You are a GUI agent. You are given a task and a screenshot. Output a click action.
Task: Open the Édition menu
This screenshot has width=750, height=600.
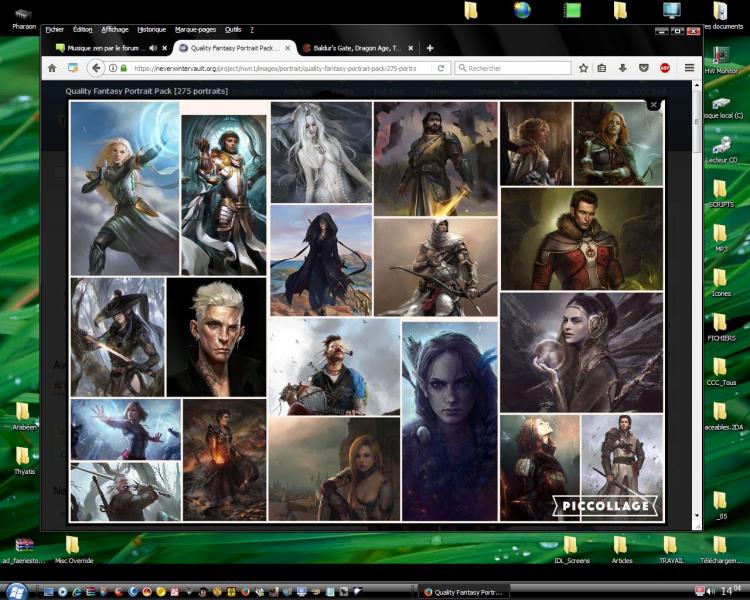click(x=82, y=30)
